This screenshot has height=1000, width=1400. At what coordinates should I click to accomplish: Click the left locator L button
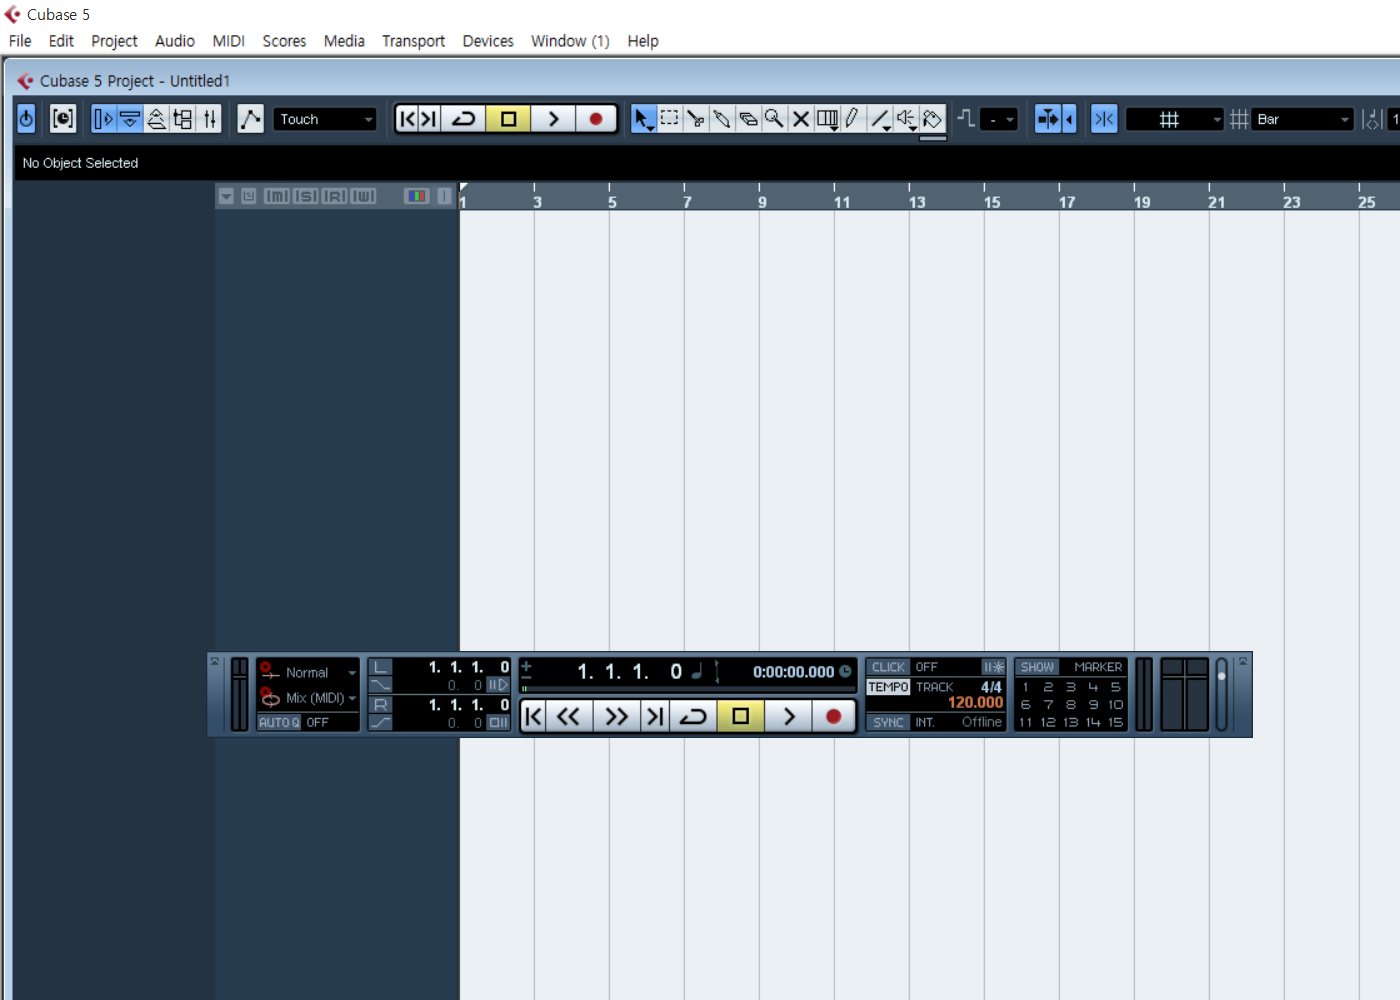pyautogui.click(x=380, y=667)
